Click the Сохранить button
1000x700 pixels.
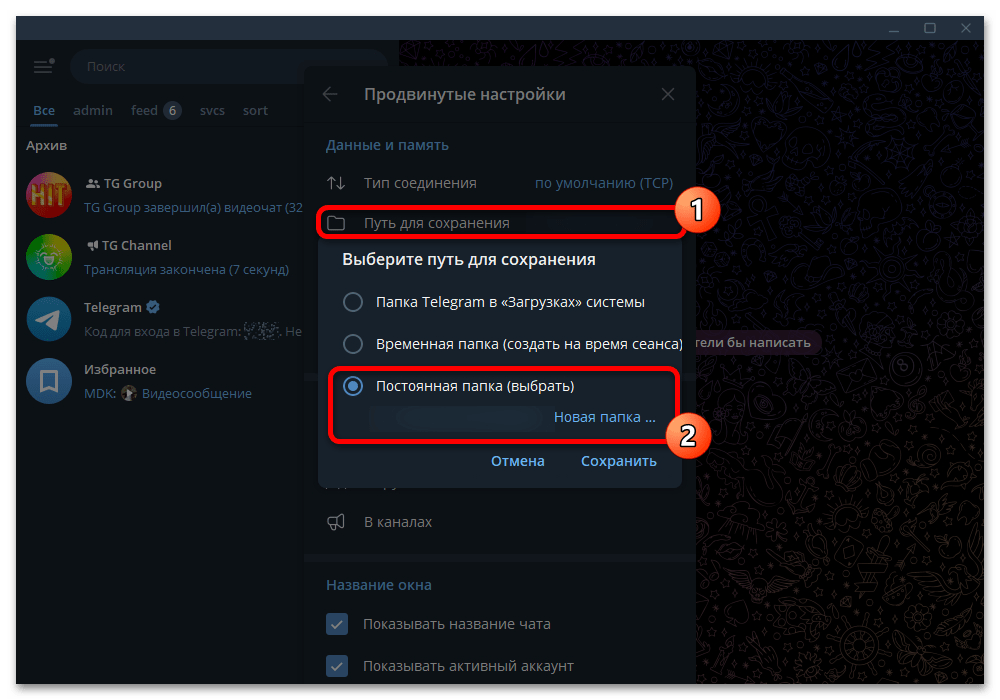pos(619,461)
